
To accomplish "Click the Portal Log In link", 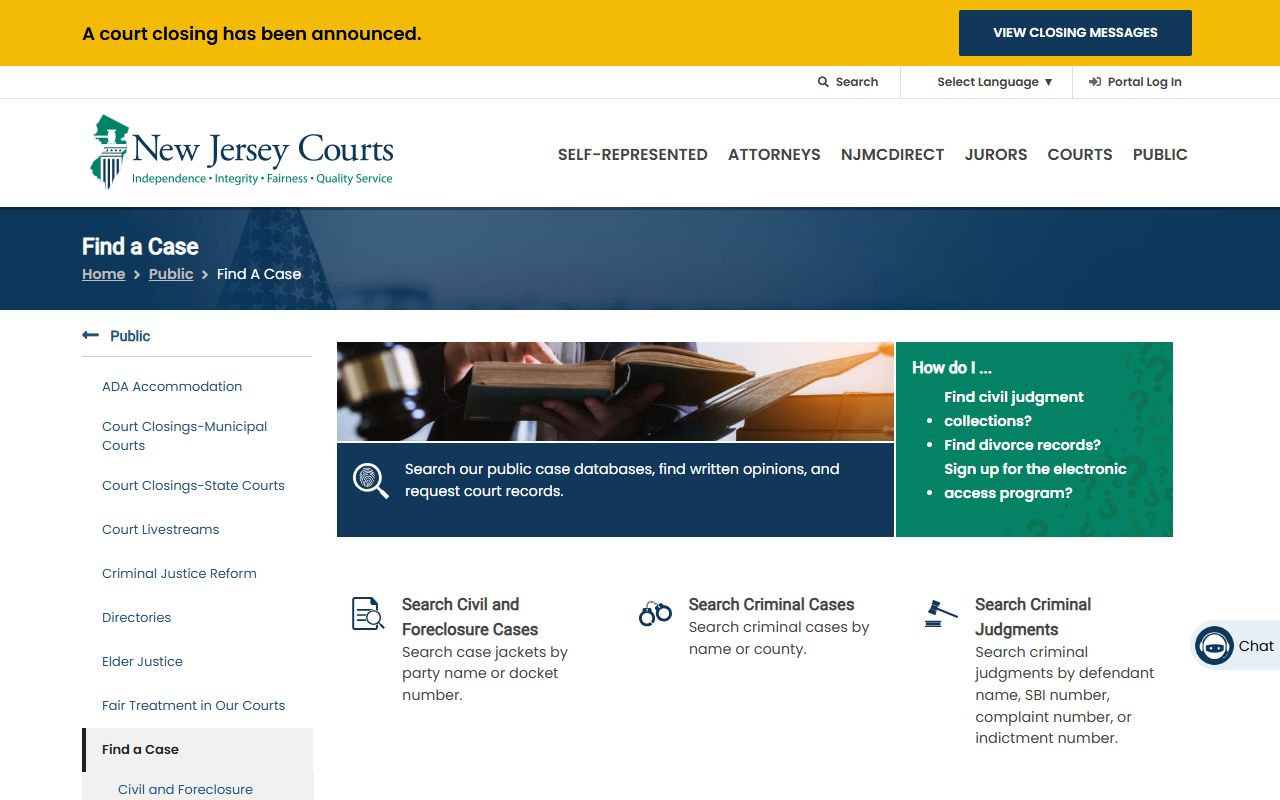I will (x=1135, y=82).
